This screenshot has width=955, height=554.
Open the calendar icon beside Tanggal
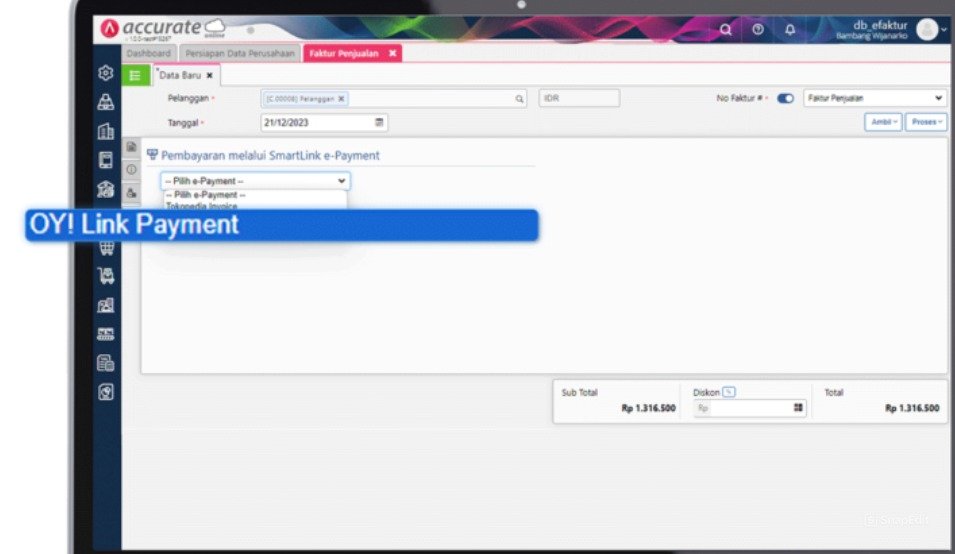(379, 122)
